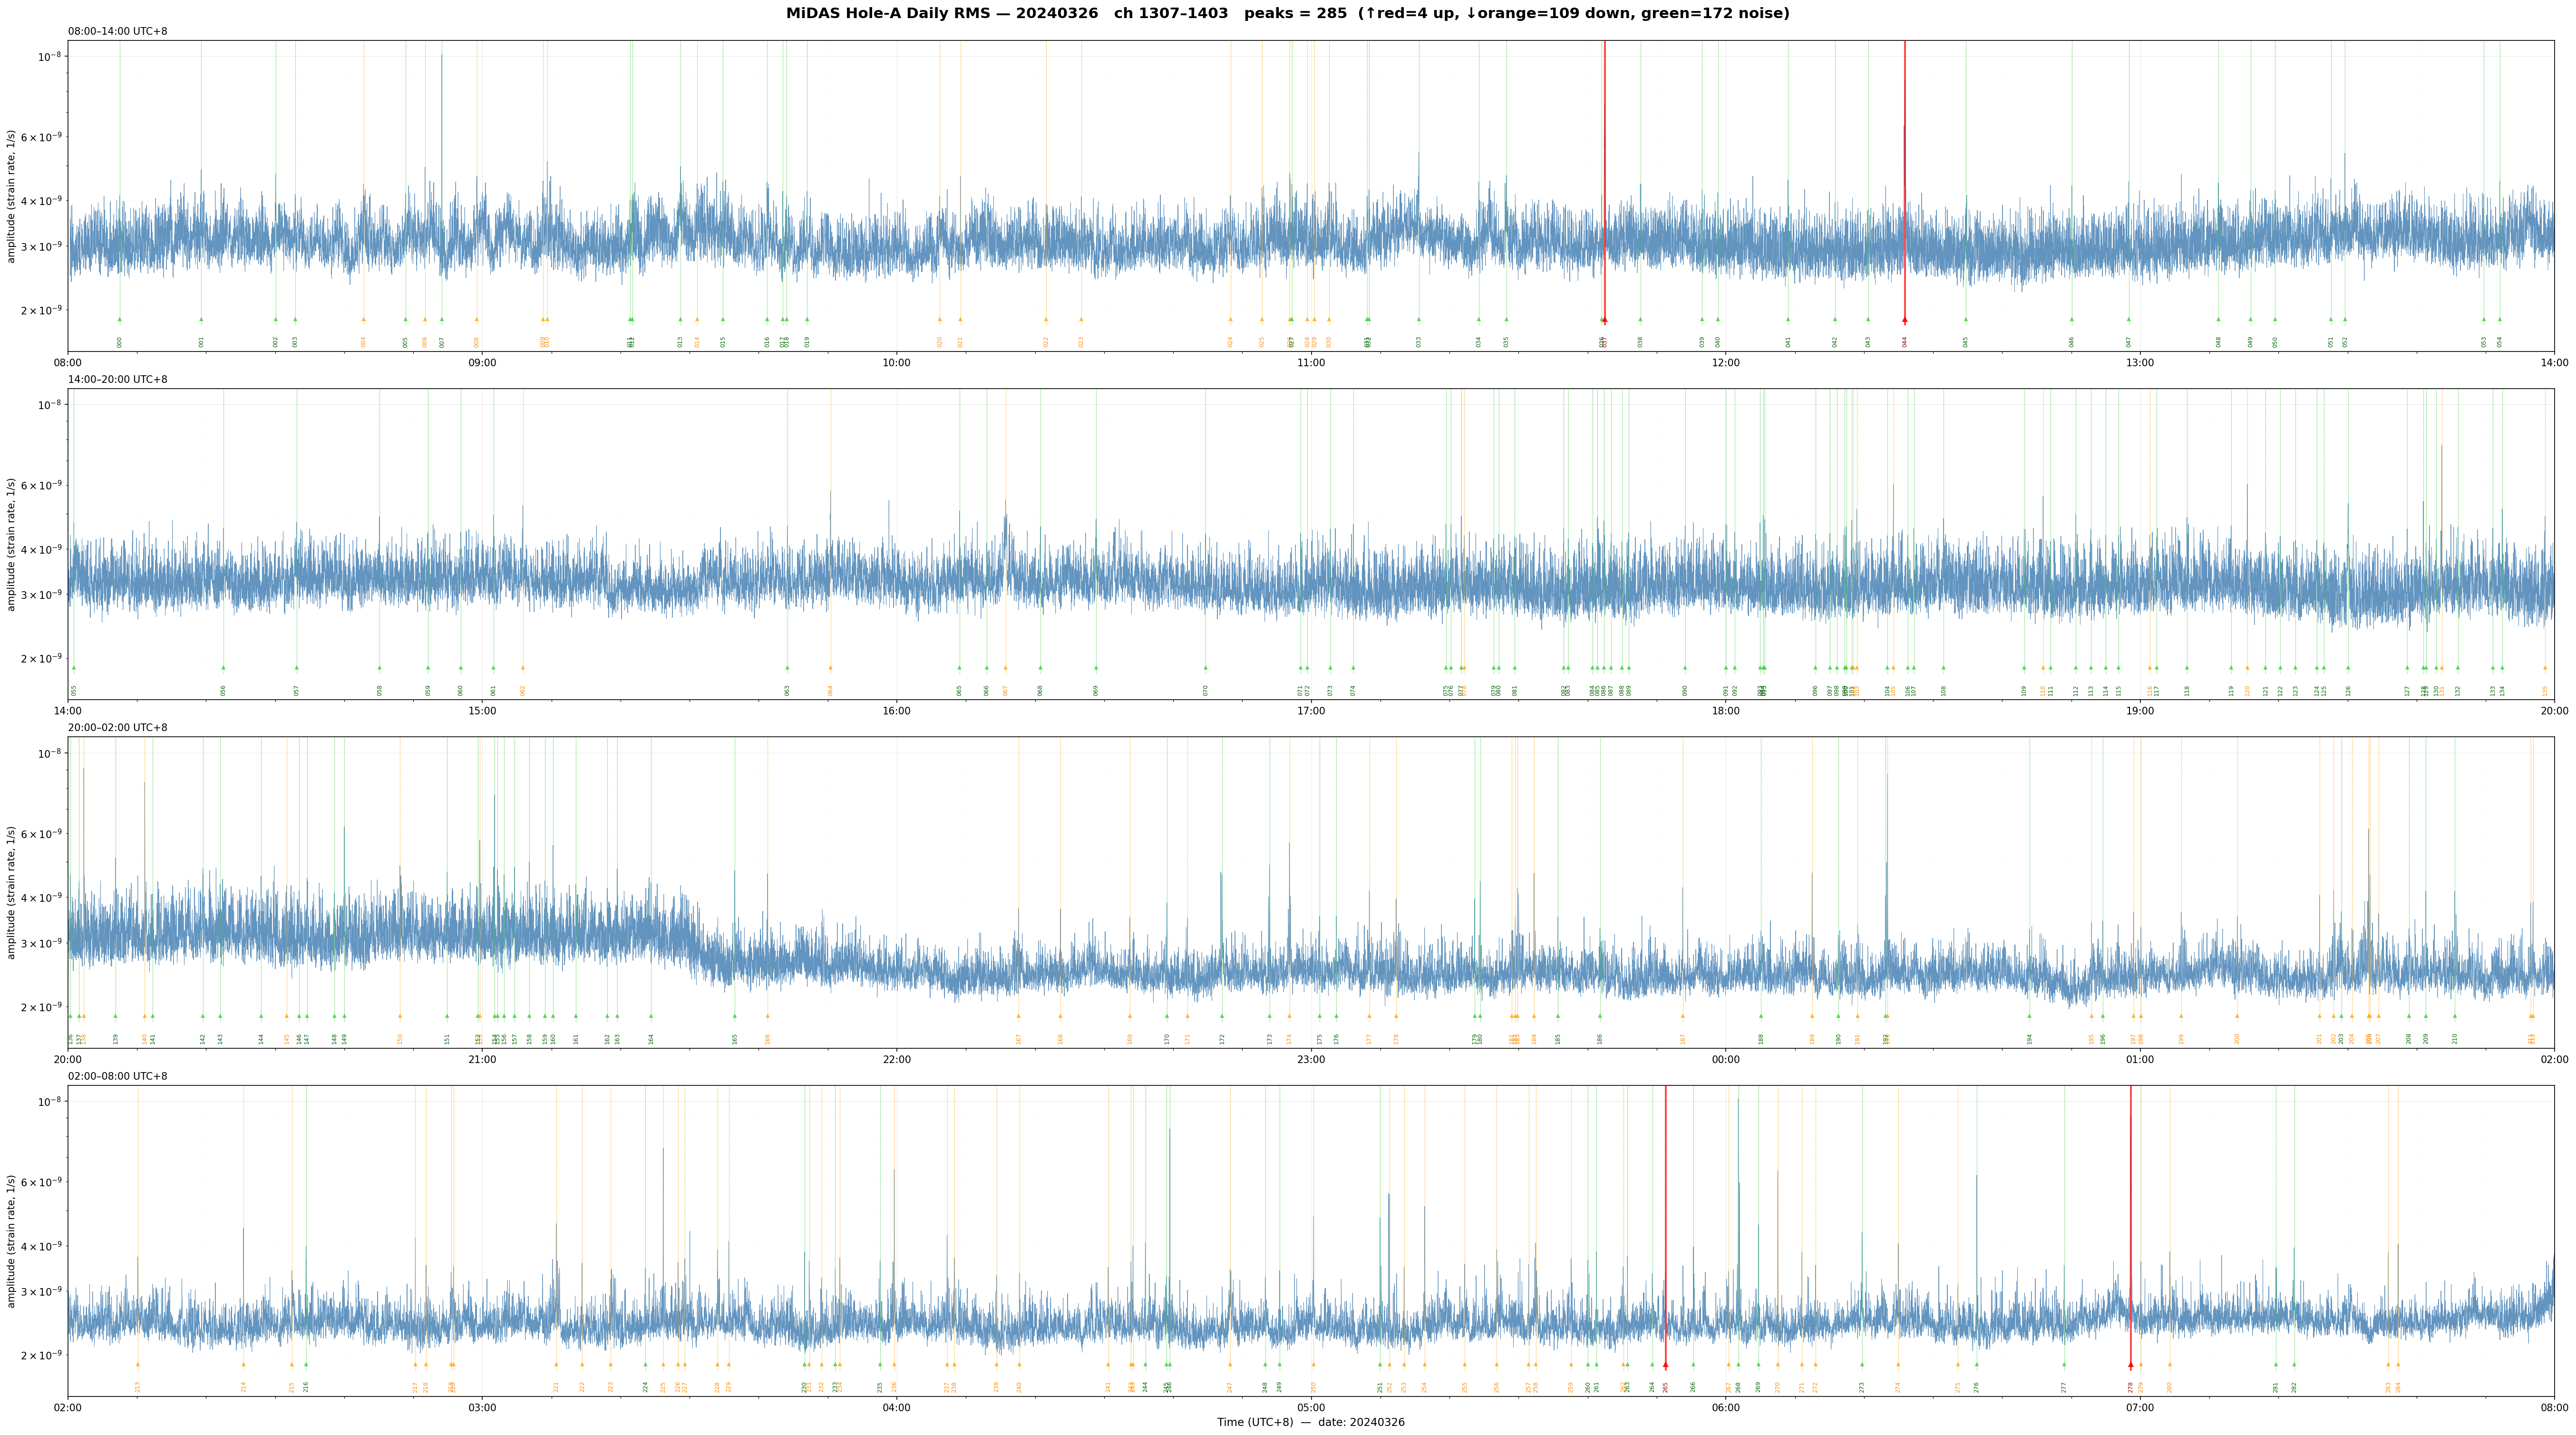Pick orange down peak marker 150
This screenshot has width=2576, height=1435.
(x=399, y=1016)
